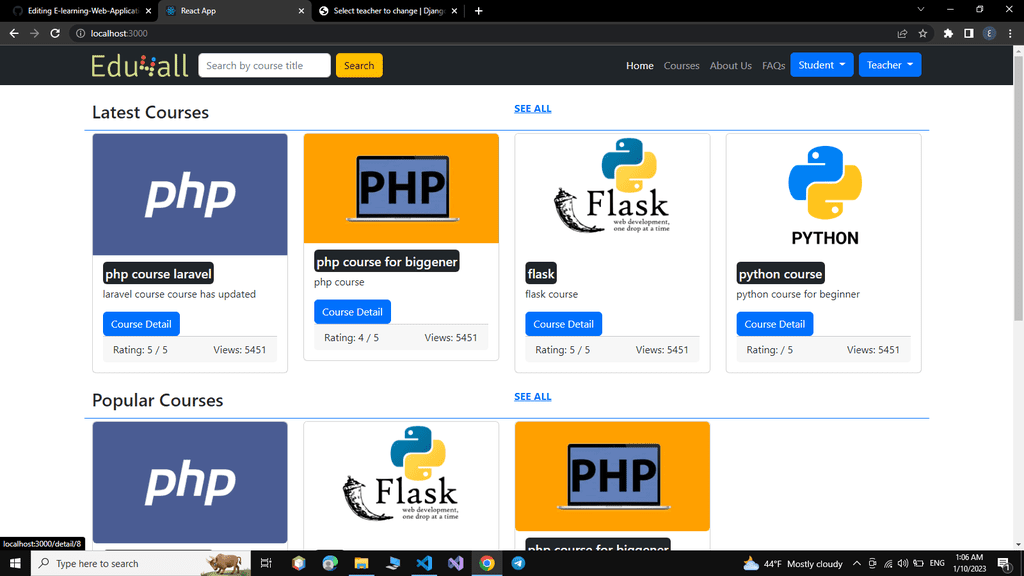Open the taskbar clock and calendar
The height and width of the screenshot is (576, 1024).
pos(969,563)
